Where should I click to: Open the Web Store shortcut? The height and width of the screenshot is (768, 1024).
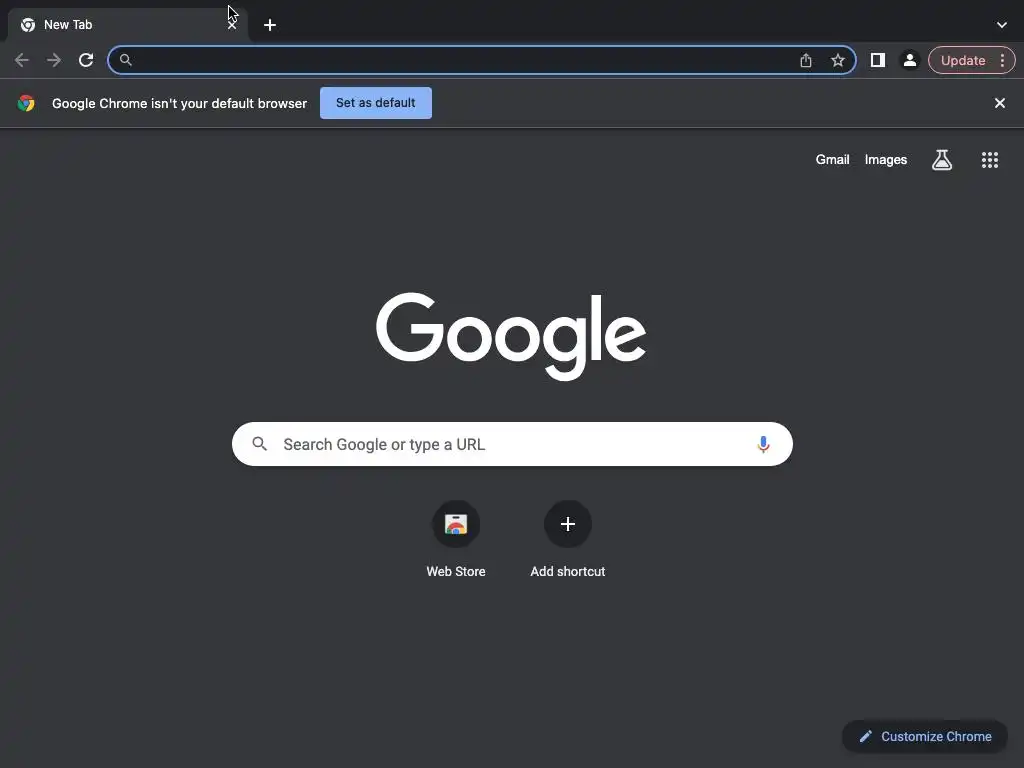pos(456,539)
